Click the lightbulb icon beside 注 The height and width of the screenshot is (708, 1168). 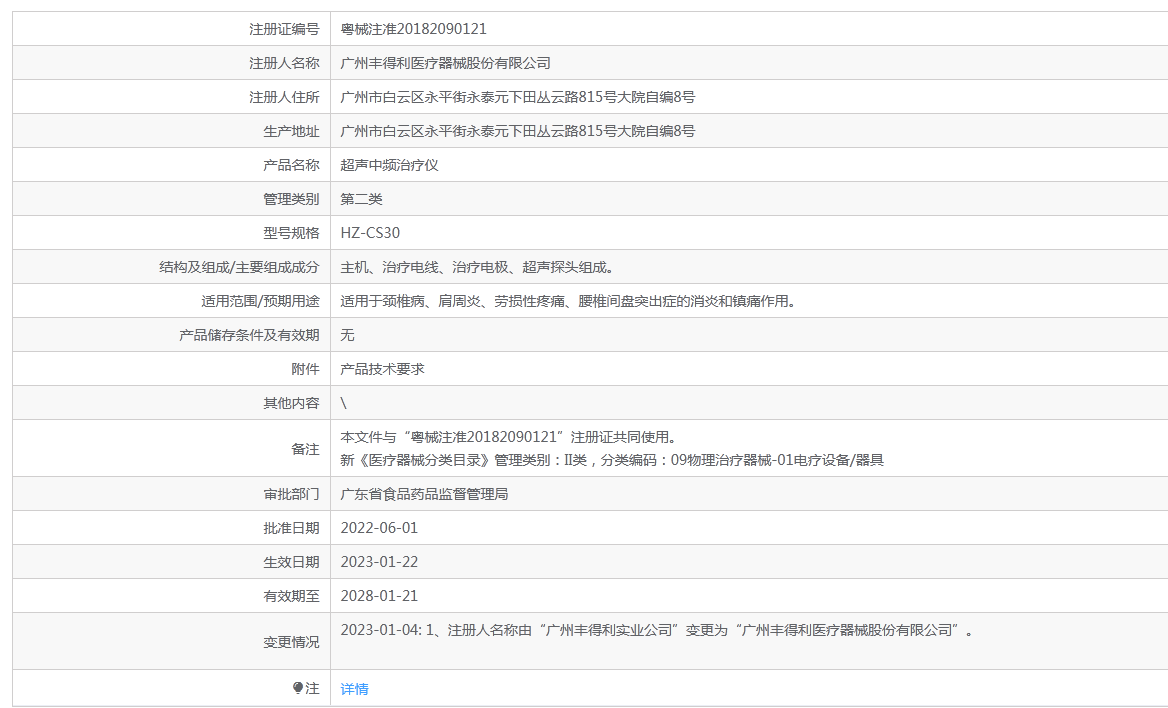coord(298,688)
